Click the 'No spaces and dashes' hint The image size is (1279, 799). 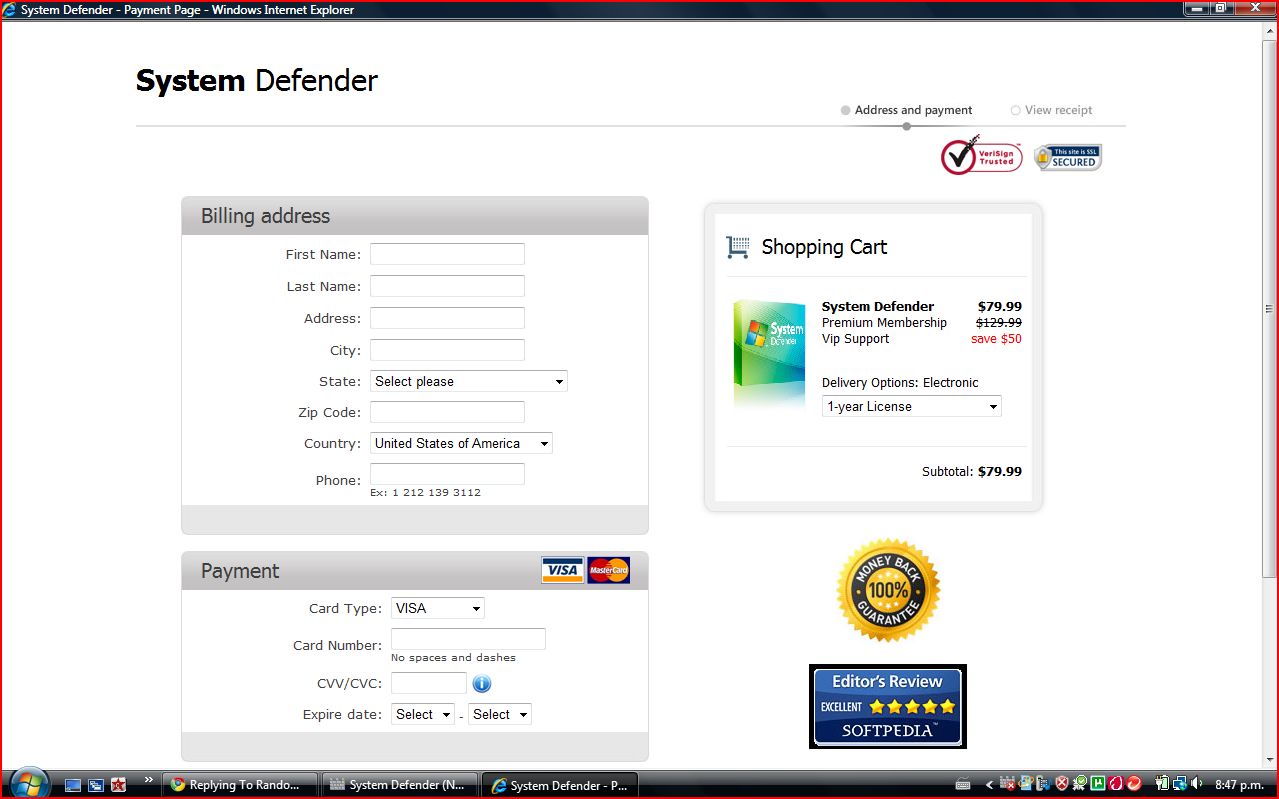(x=453, y=658)
